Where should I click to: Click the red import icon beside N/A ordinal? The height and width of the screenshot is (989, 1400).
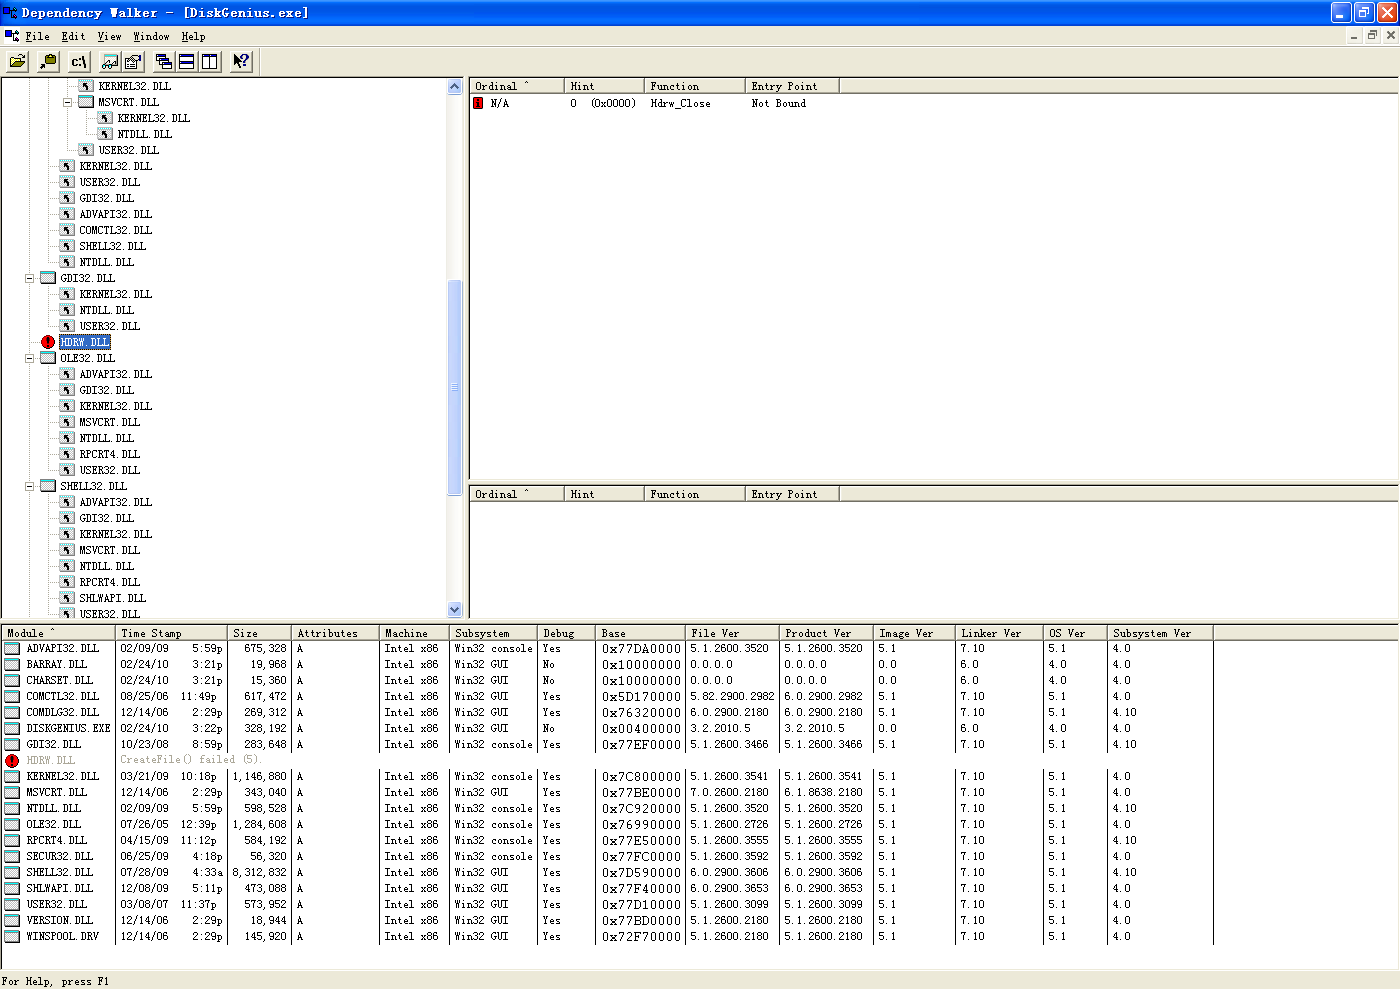(478, 103)
